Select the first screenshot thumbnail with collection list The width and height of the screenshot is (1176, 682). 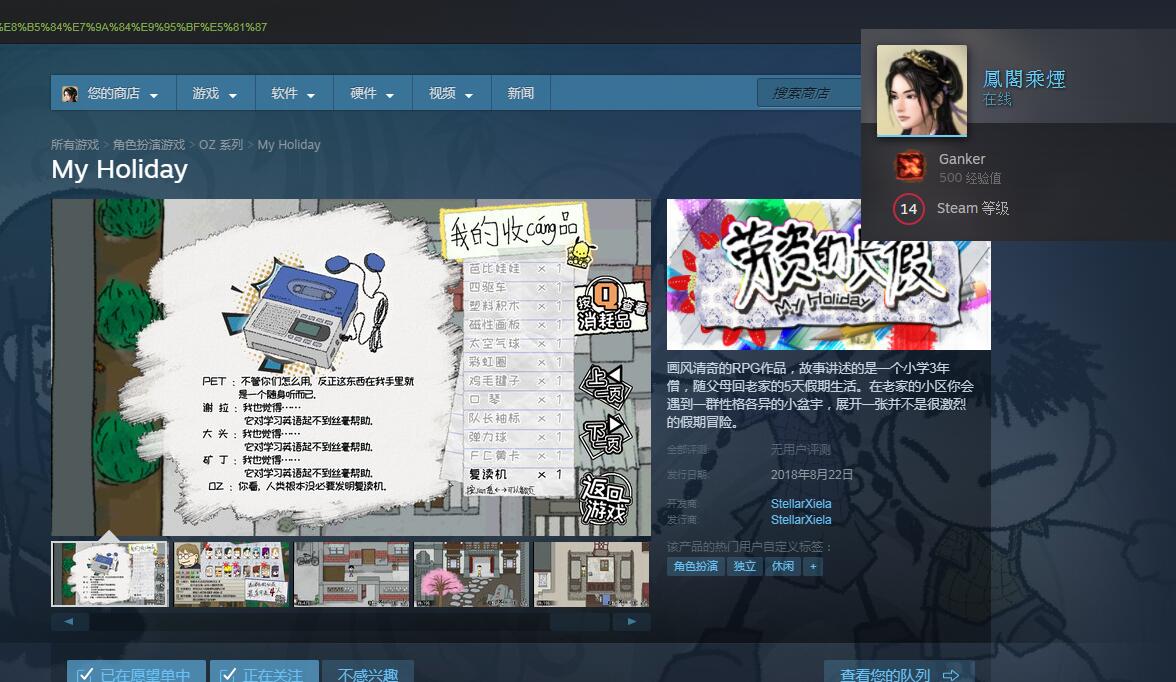click(110, 574)
